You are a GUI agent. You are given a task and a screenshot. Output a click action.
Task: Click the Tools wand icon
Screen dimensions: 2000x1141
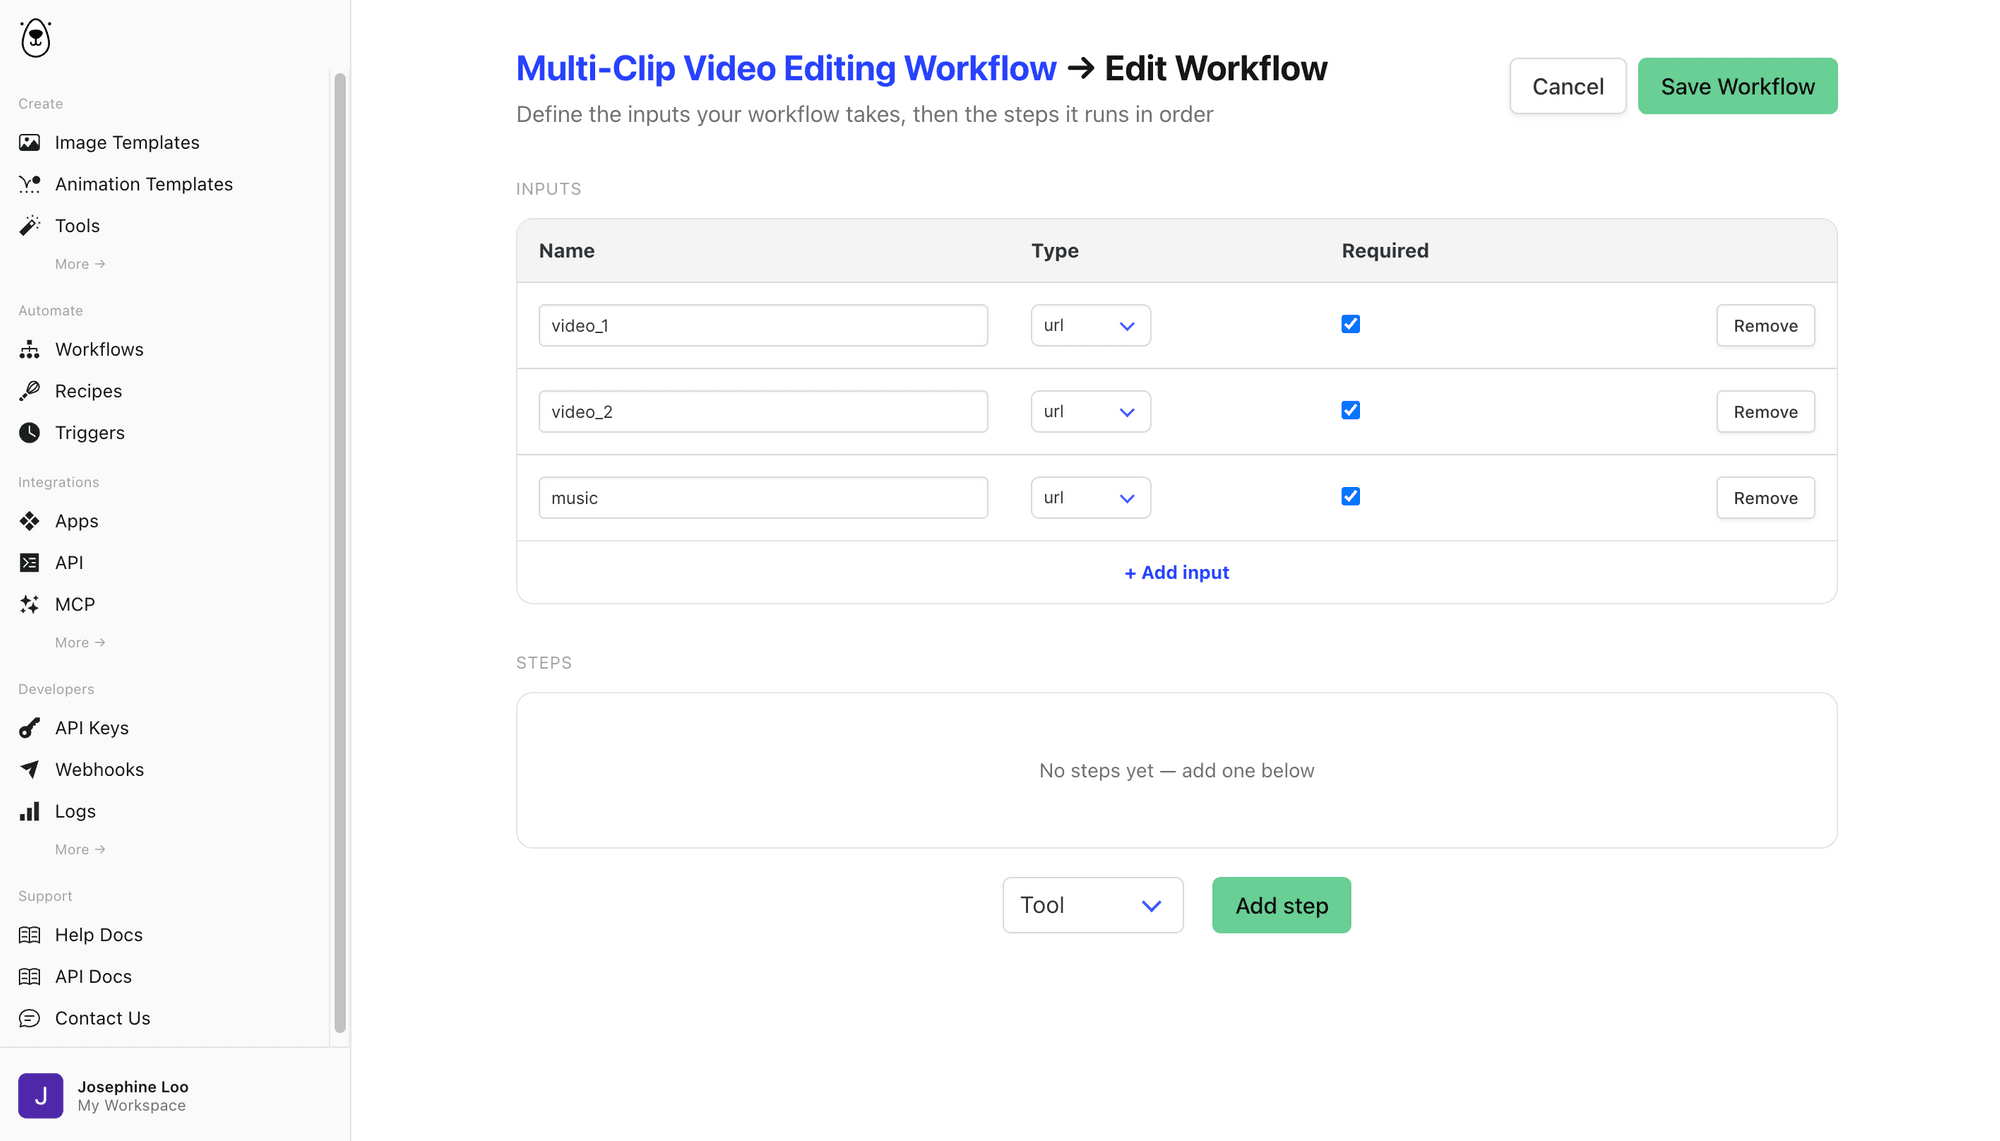pos(30,226)
